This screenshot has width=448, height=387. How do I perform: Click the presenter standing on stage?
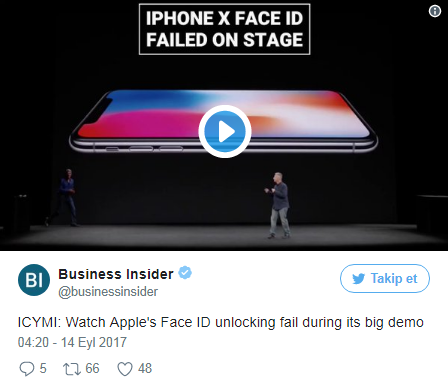tap(279, 205)
